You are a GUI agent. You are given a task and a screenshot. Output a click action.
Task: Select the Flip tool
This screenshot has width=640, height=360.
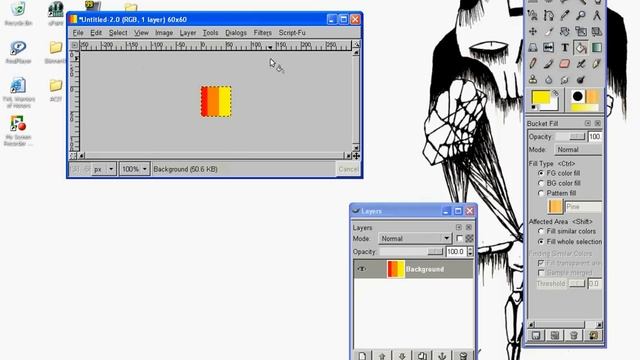coord(549,47)
